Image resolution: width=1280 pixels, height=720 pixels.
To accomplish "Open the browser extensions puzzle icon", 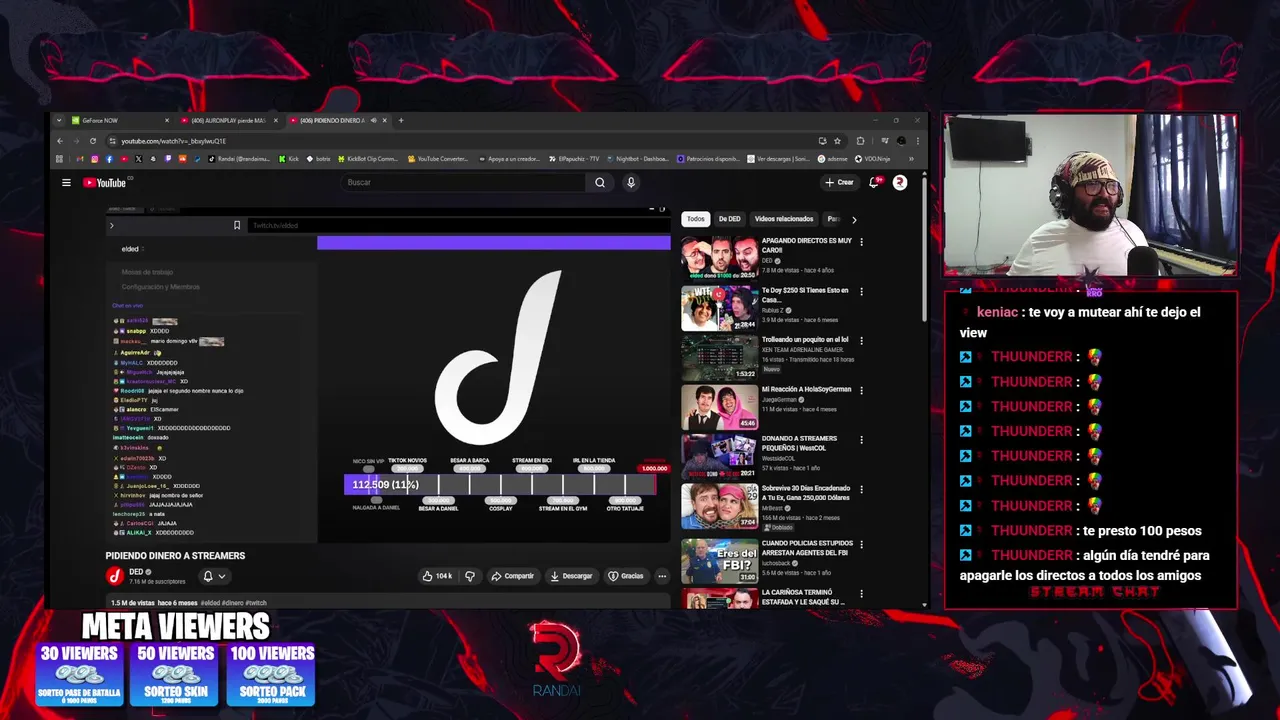I will (x=860, y=141).
